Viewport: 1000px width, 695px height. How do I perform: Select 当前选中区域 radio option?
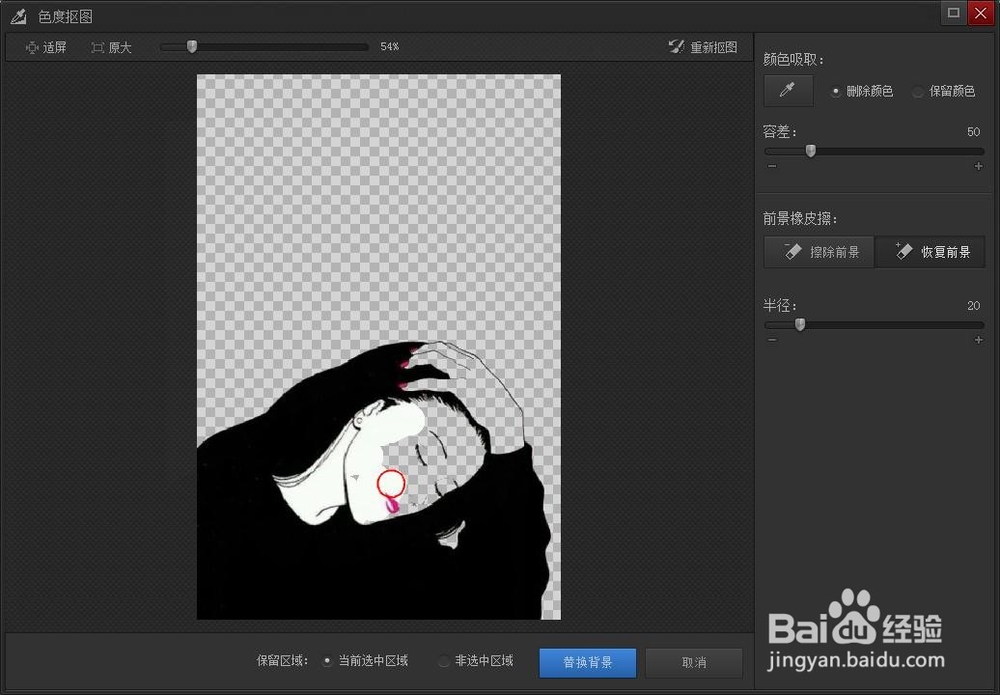[365, 661]
